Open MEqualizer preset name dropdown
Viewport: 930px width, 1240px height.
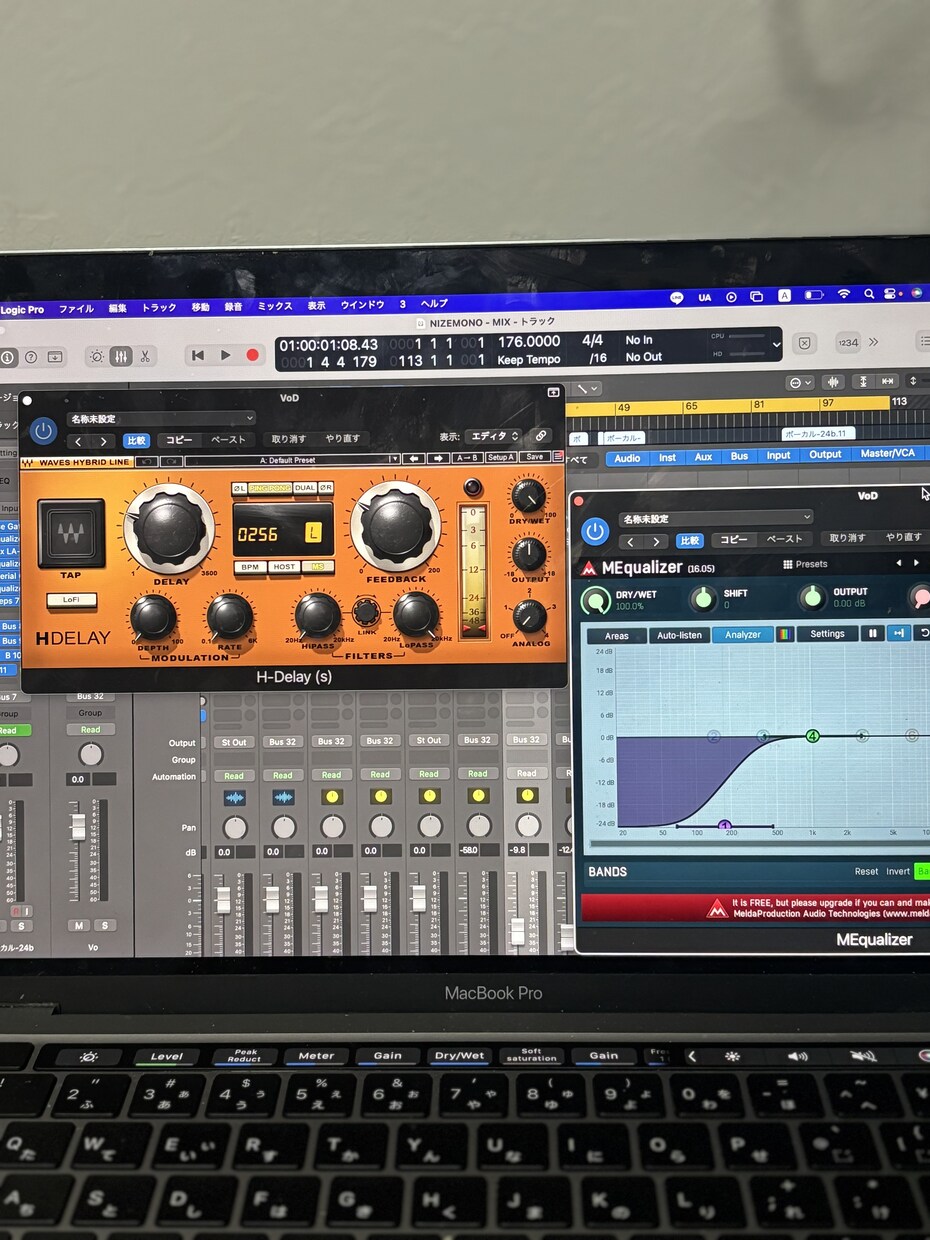(x=716, y=518)
